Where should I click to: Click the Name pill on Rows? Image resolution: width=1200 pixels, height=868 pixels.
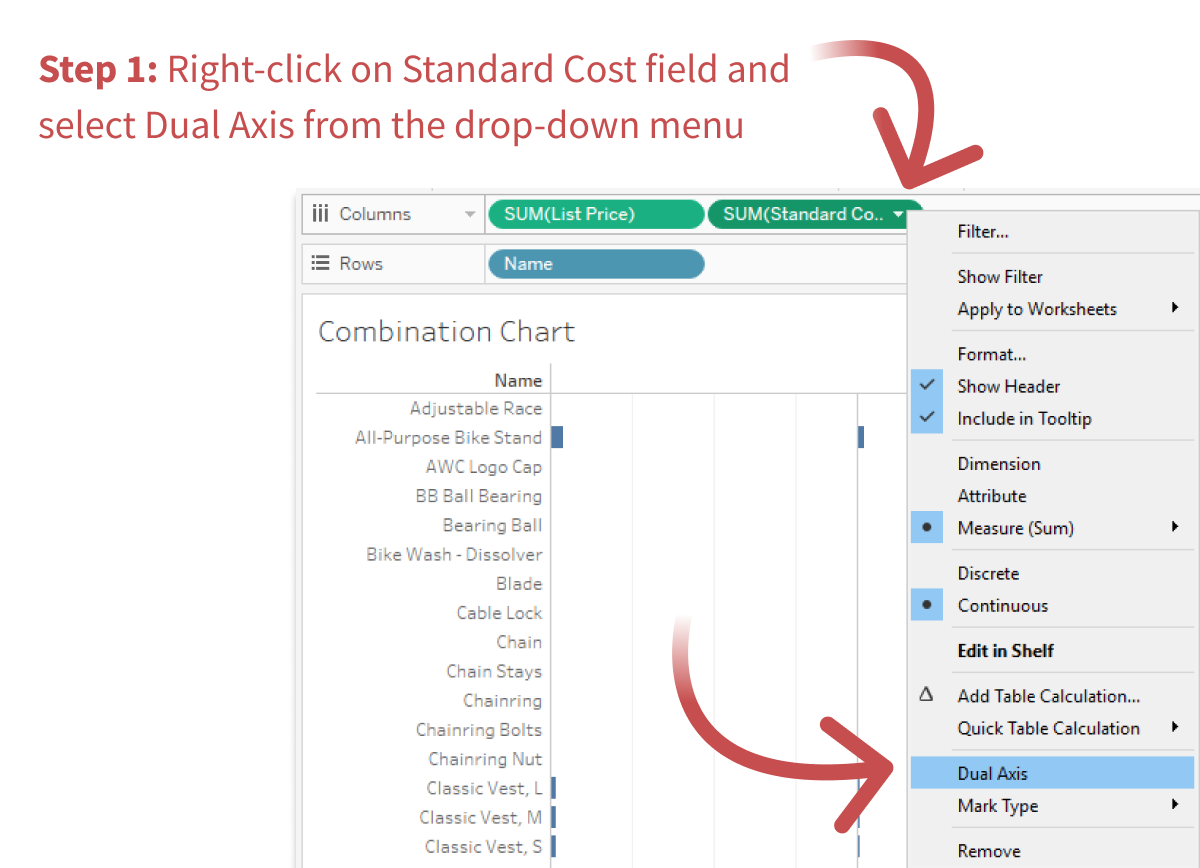coord(595,263)
